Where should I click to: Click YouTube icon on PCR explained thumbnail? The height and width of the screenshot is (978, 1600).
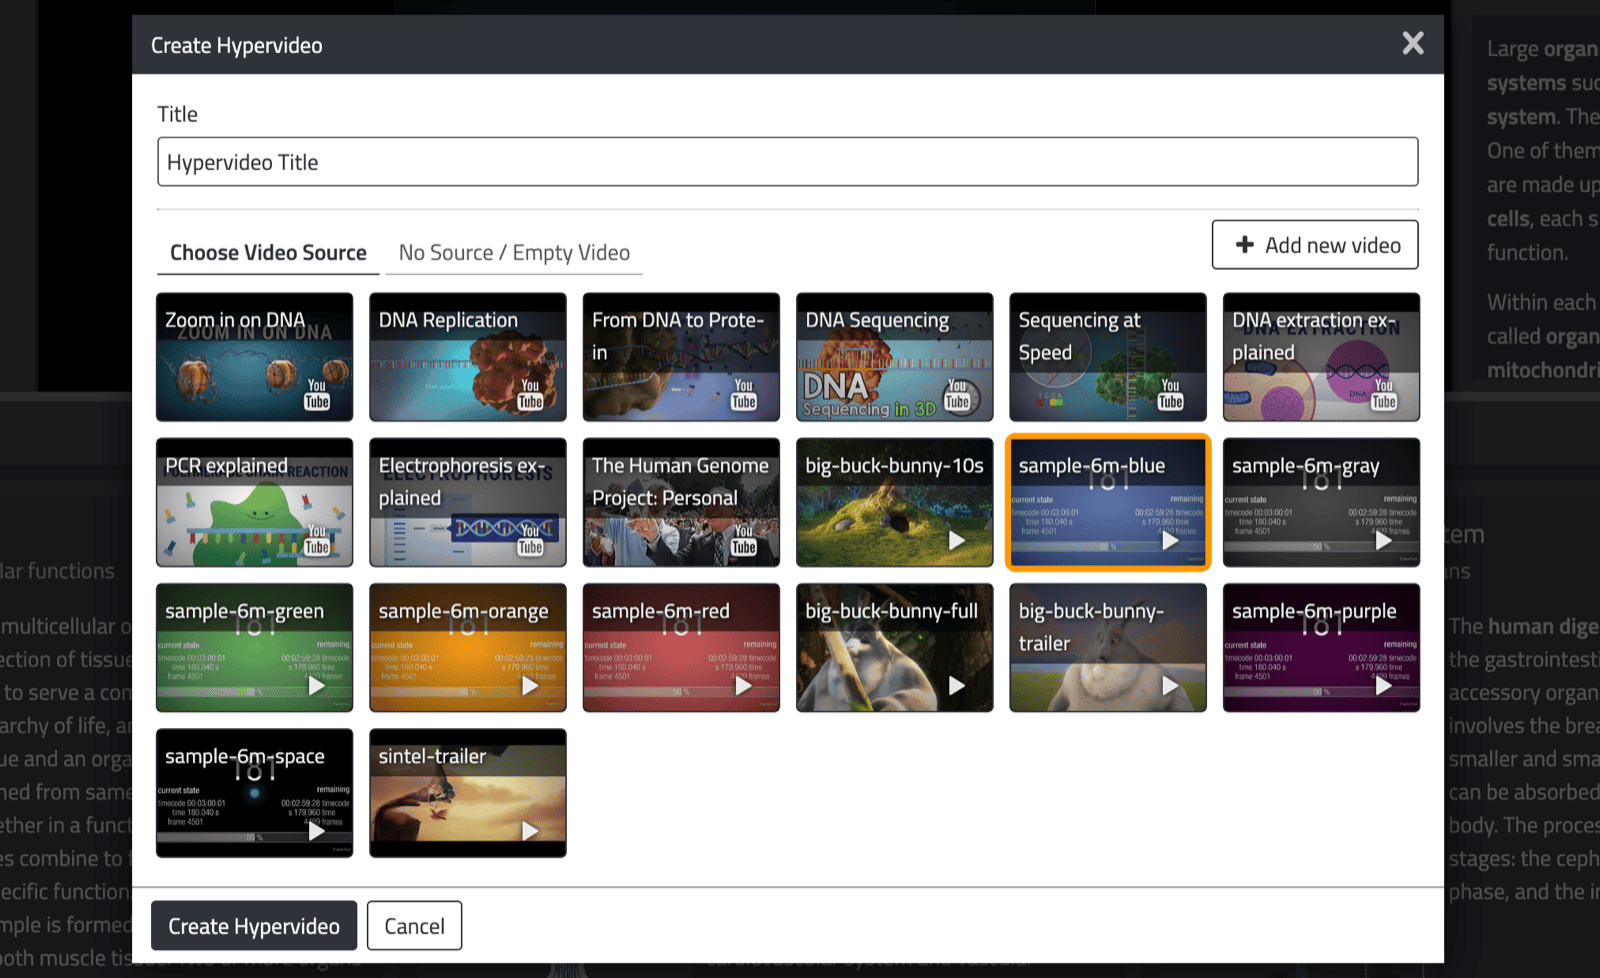click(x=317, y=539)
